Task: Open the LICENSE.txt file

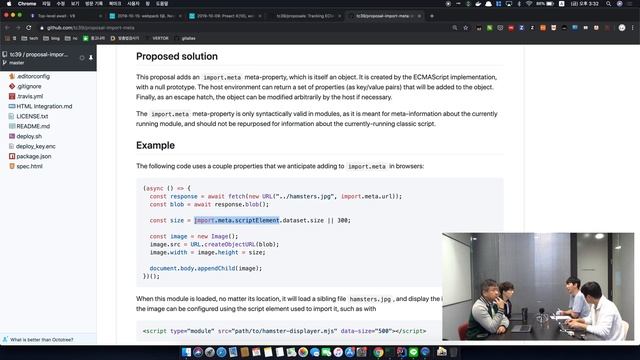Action: coord(32,116)
